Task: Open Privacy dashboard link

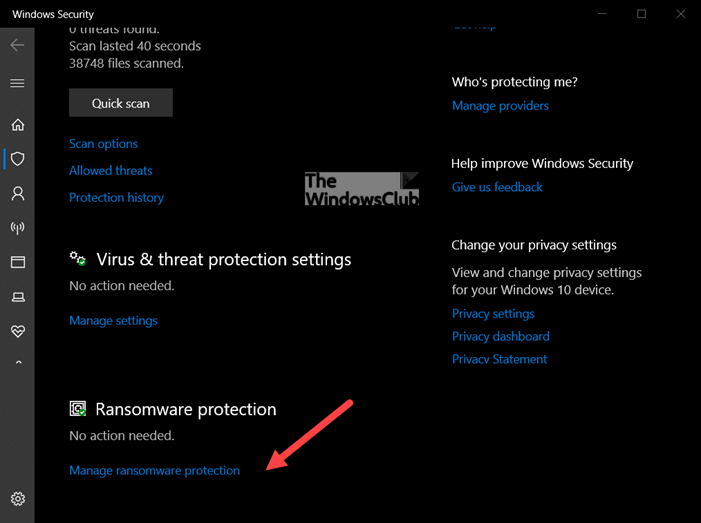Action: coord(500,337)
